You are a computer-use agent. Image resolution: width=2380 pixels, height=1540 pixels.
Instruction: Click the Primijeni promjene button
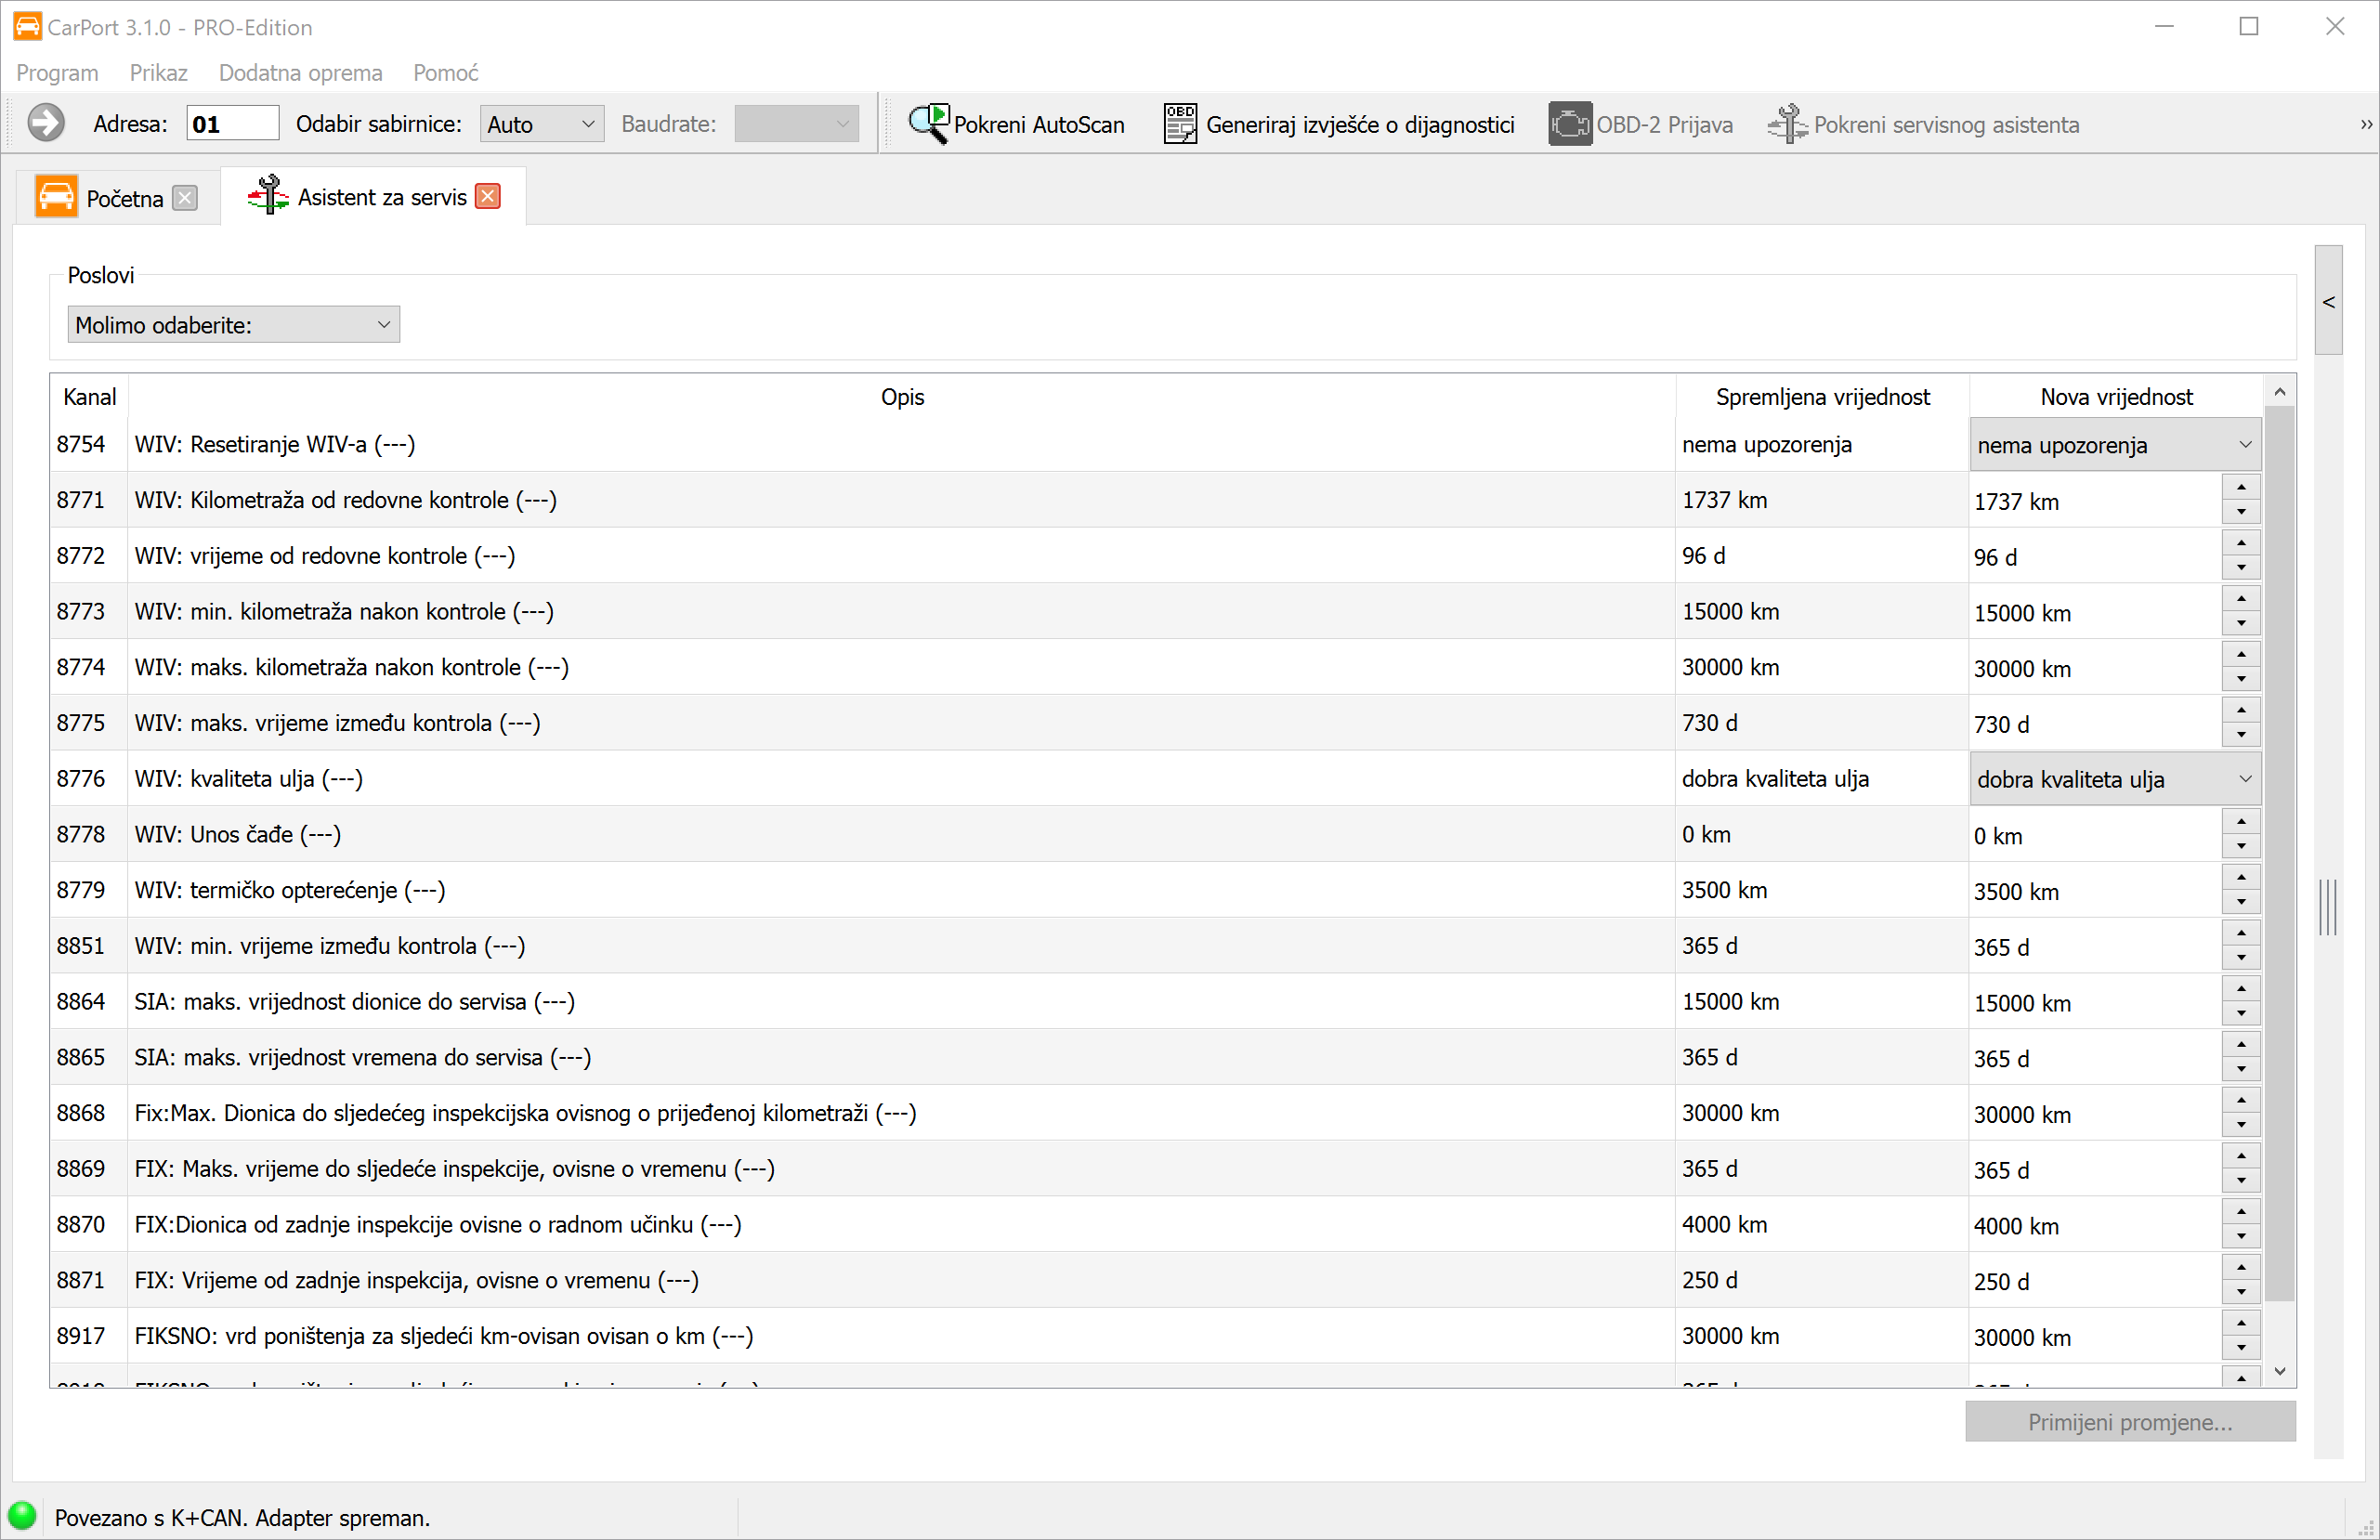2129,1422
